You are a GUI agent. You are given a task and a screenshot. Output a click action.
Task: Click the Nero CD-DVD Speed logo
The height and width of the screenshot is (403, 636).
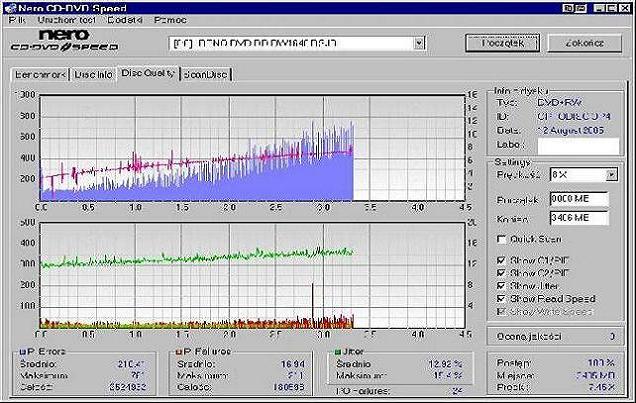(x=64, y=41)
